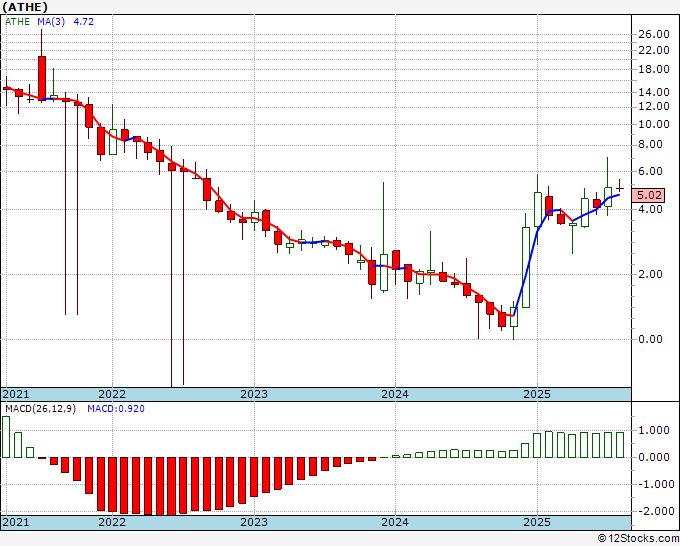
Task: Click the 18.00 price axis label
Action: pos(654,69)
